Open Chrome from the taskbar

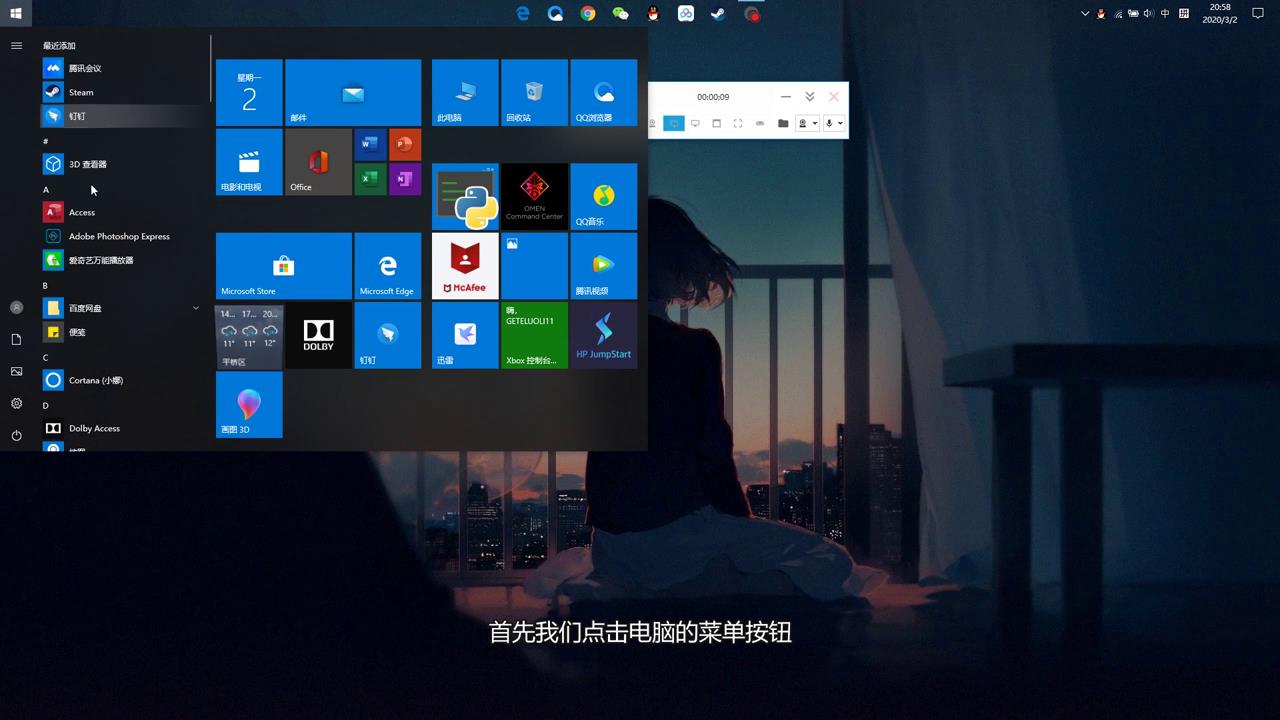tap(588, 13)
